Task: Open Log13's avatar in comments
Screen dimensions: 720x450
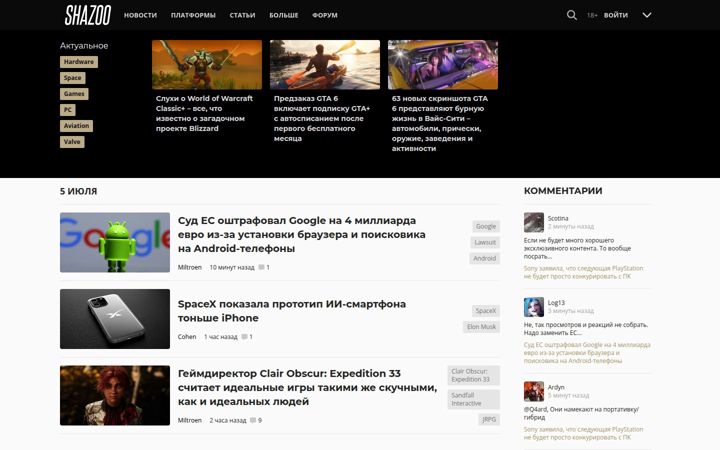Action: (534, 307)
